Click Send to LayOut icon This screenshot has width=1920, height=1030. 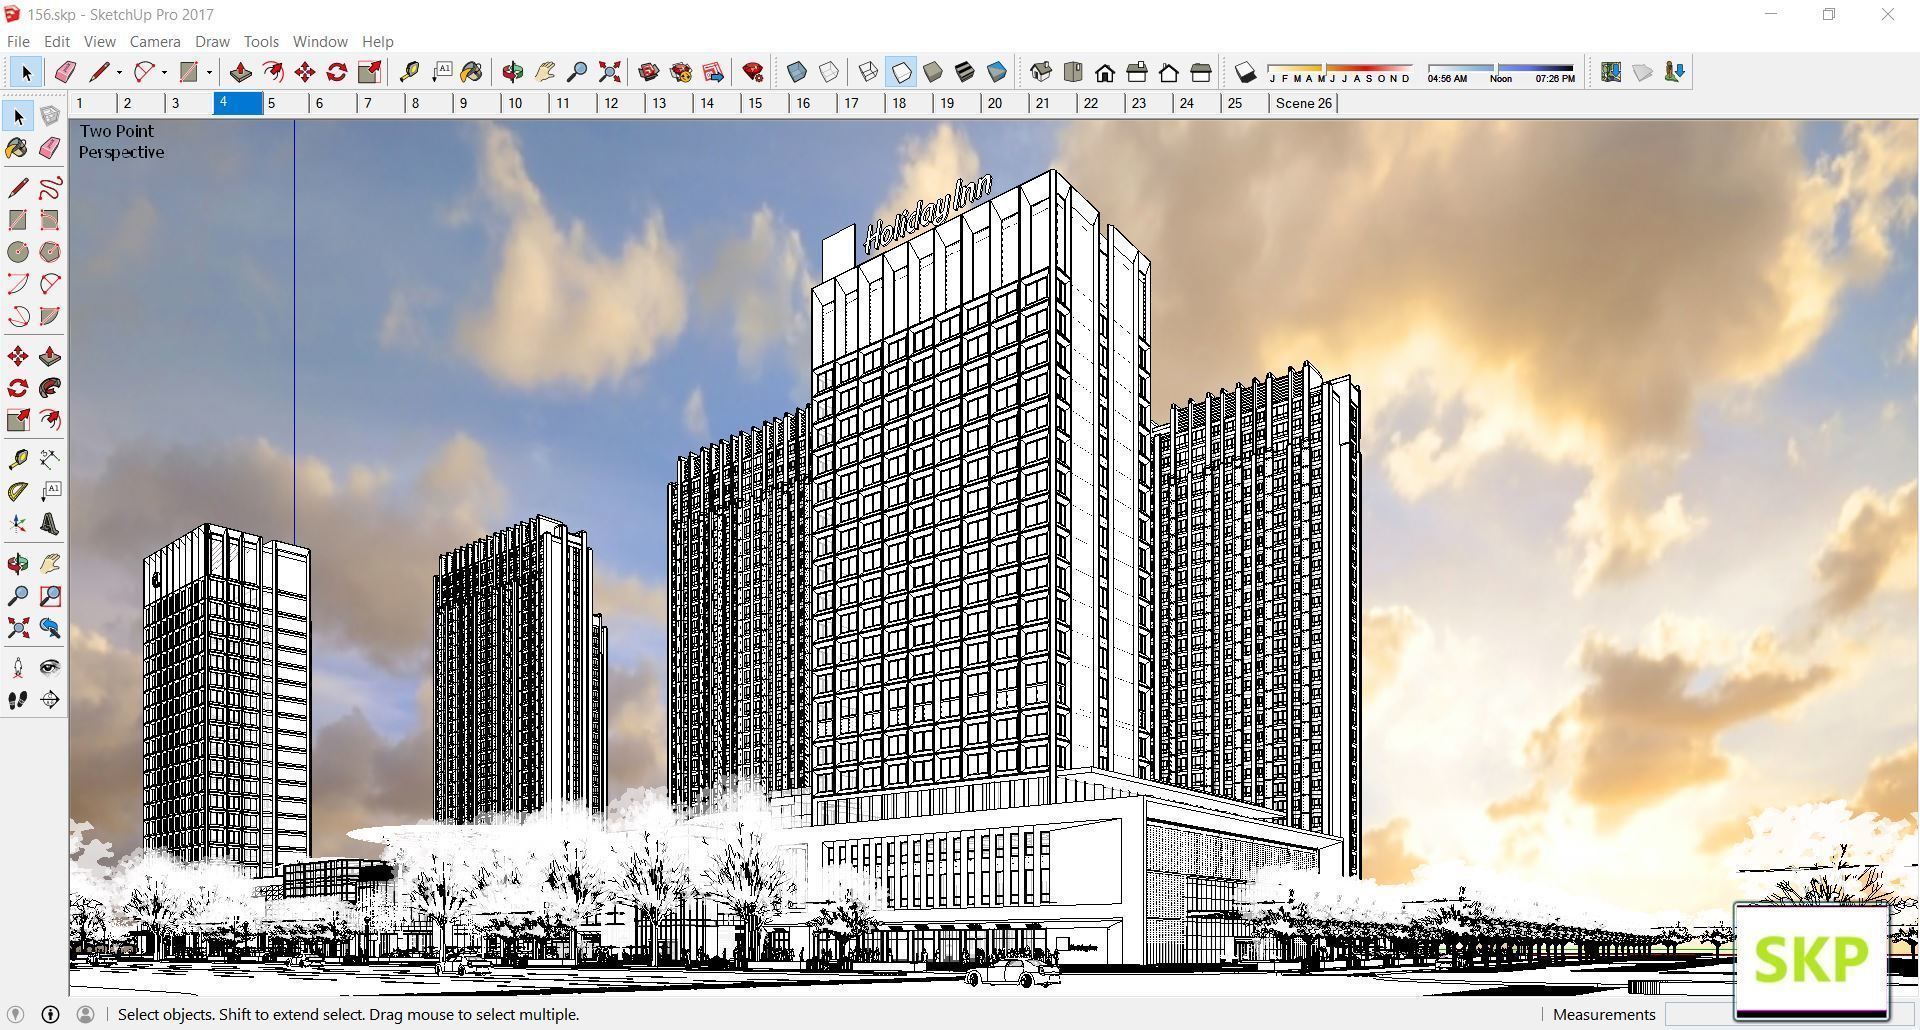tap(713, 72)
